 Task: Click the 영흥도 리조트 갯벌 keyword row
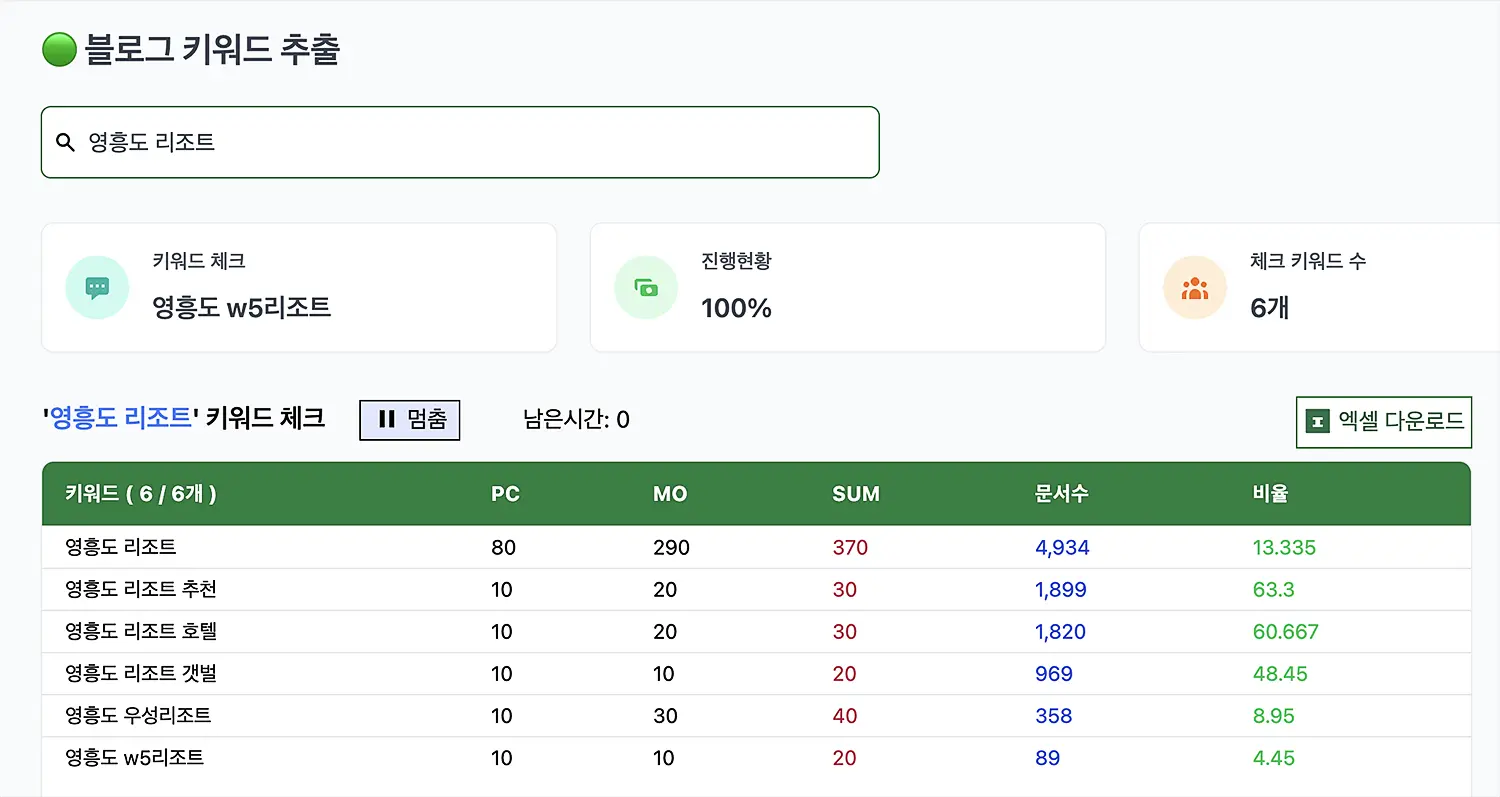point(141,673)
